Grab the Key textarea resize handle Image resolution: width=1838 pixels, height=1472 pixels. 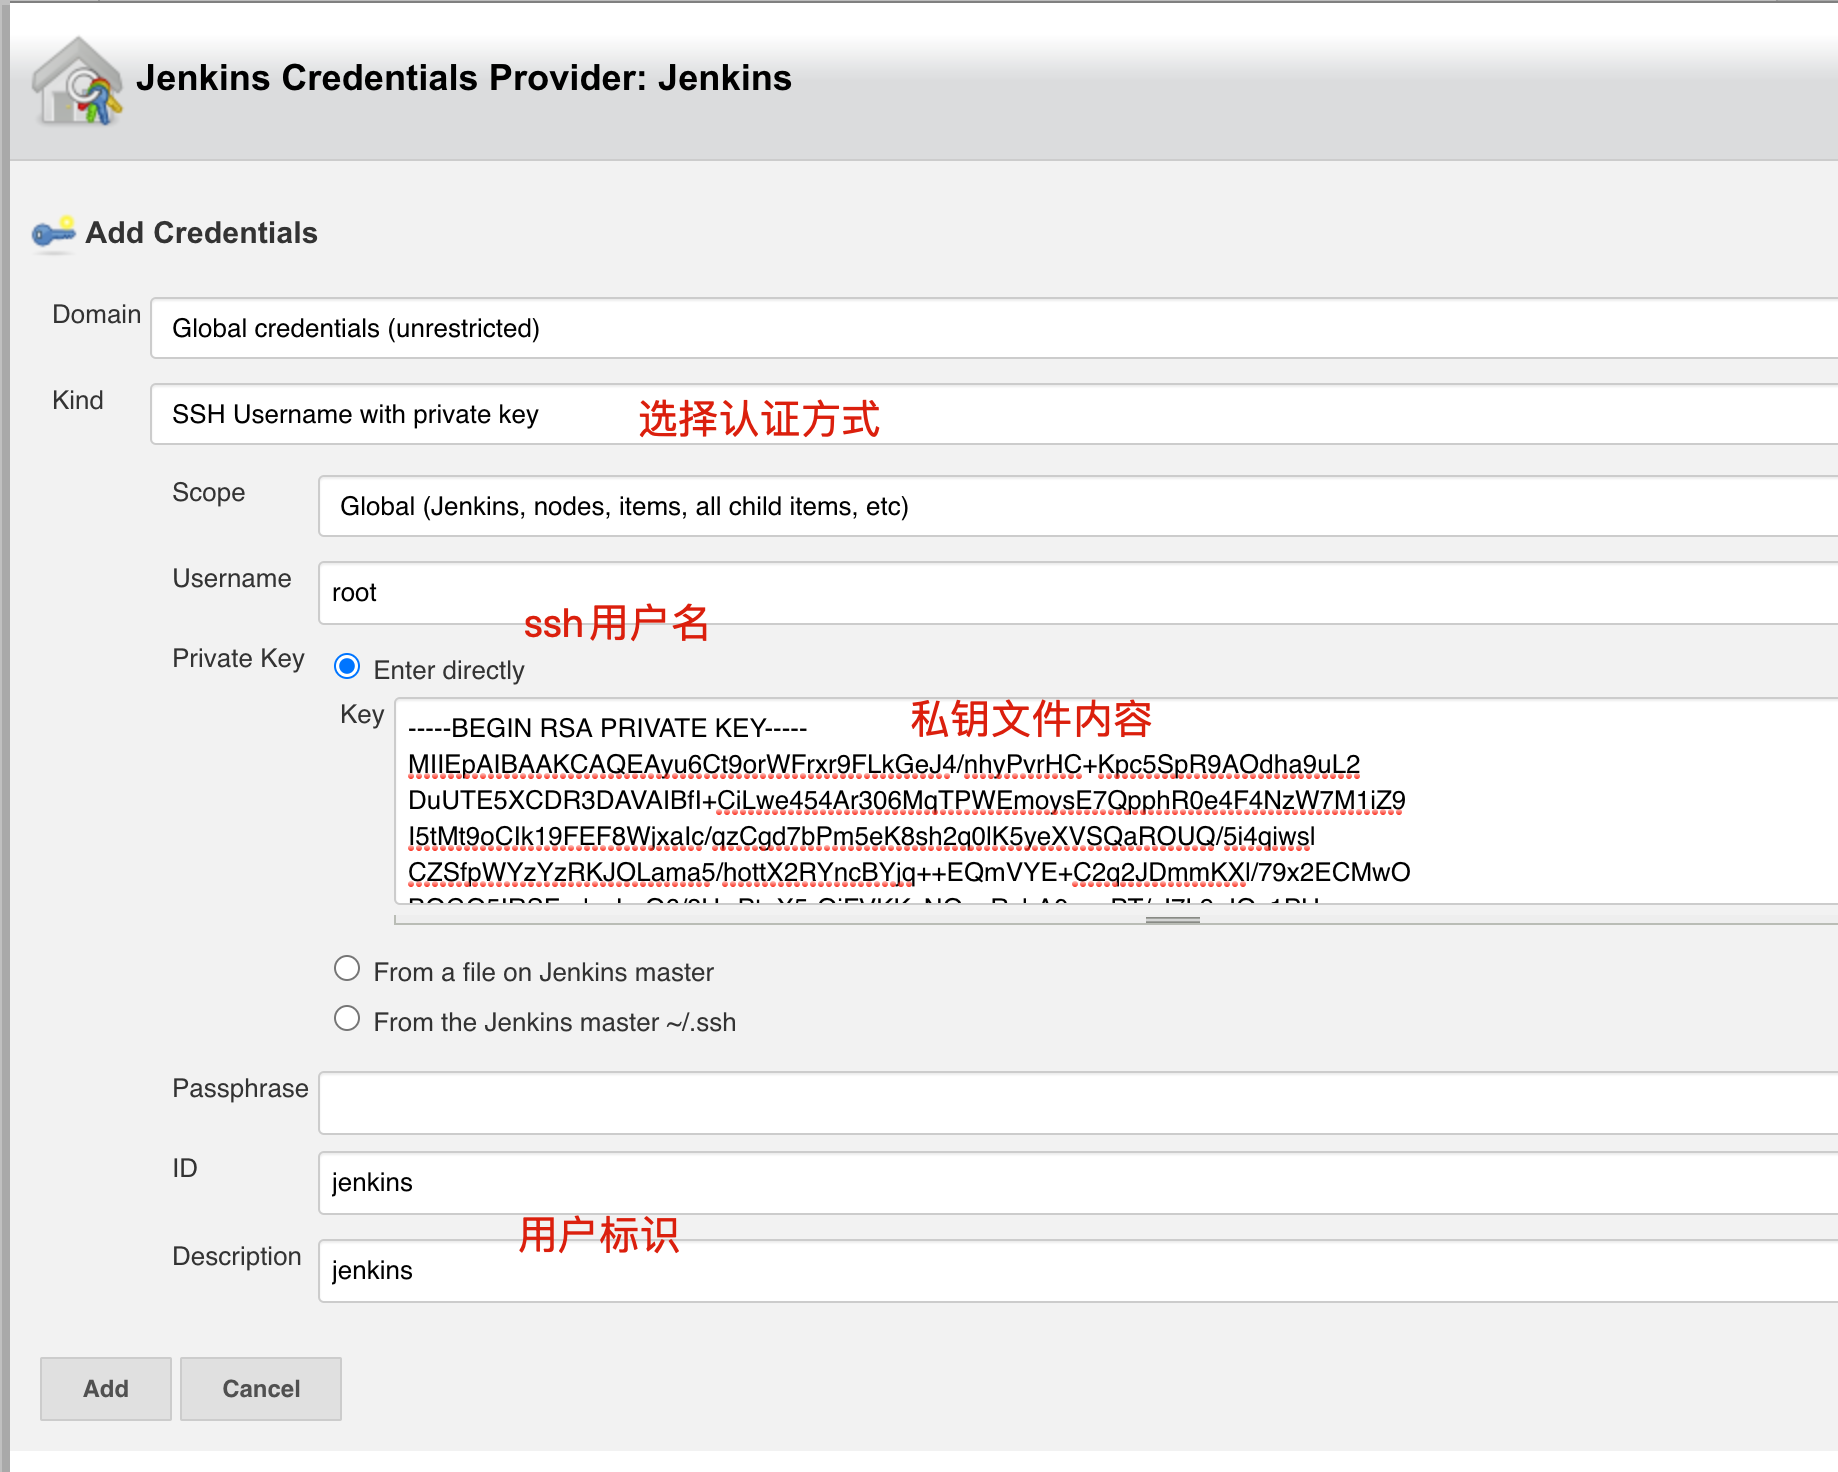[1172, 919]
